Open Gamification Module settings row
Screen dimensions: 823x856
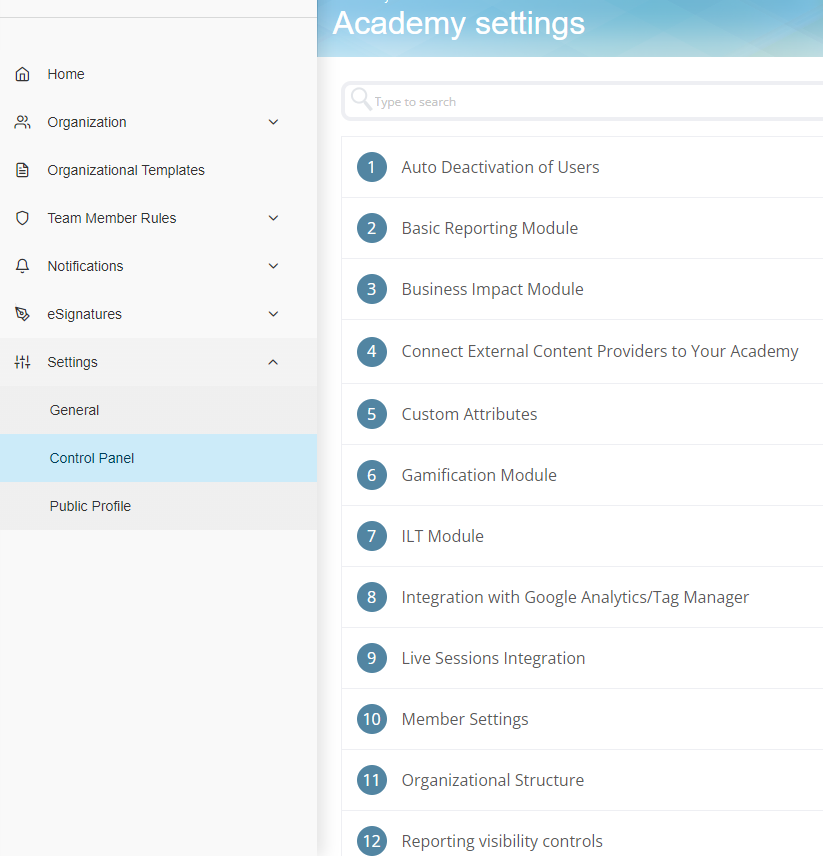(x=582, y=475)
